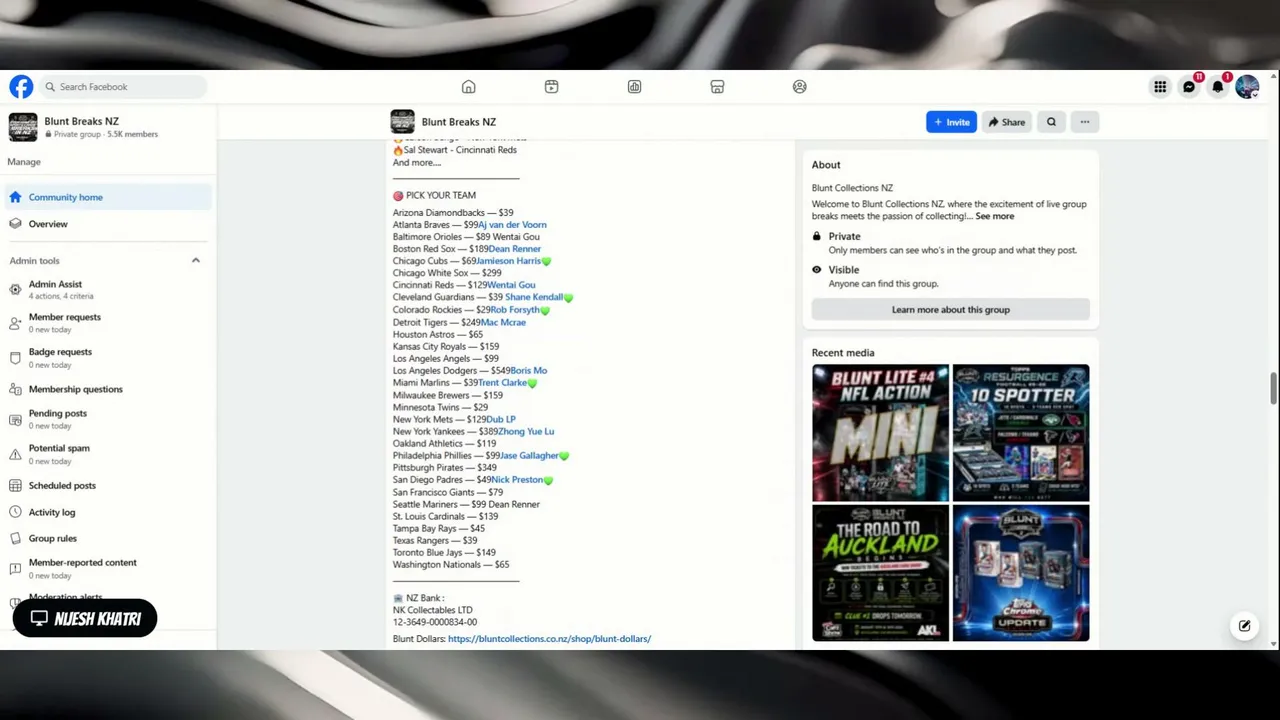The width and height of the screenshot is (1280, 720).
Task: Click the Membership questions icon
Action: (15, 389)
